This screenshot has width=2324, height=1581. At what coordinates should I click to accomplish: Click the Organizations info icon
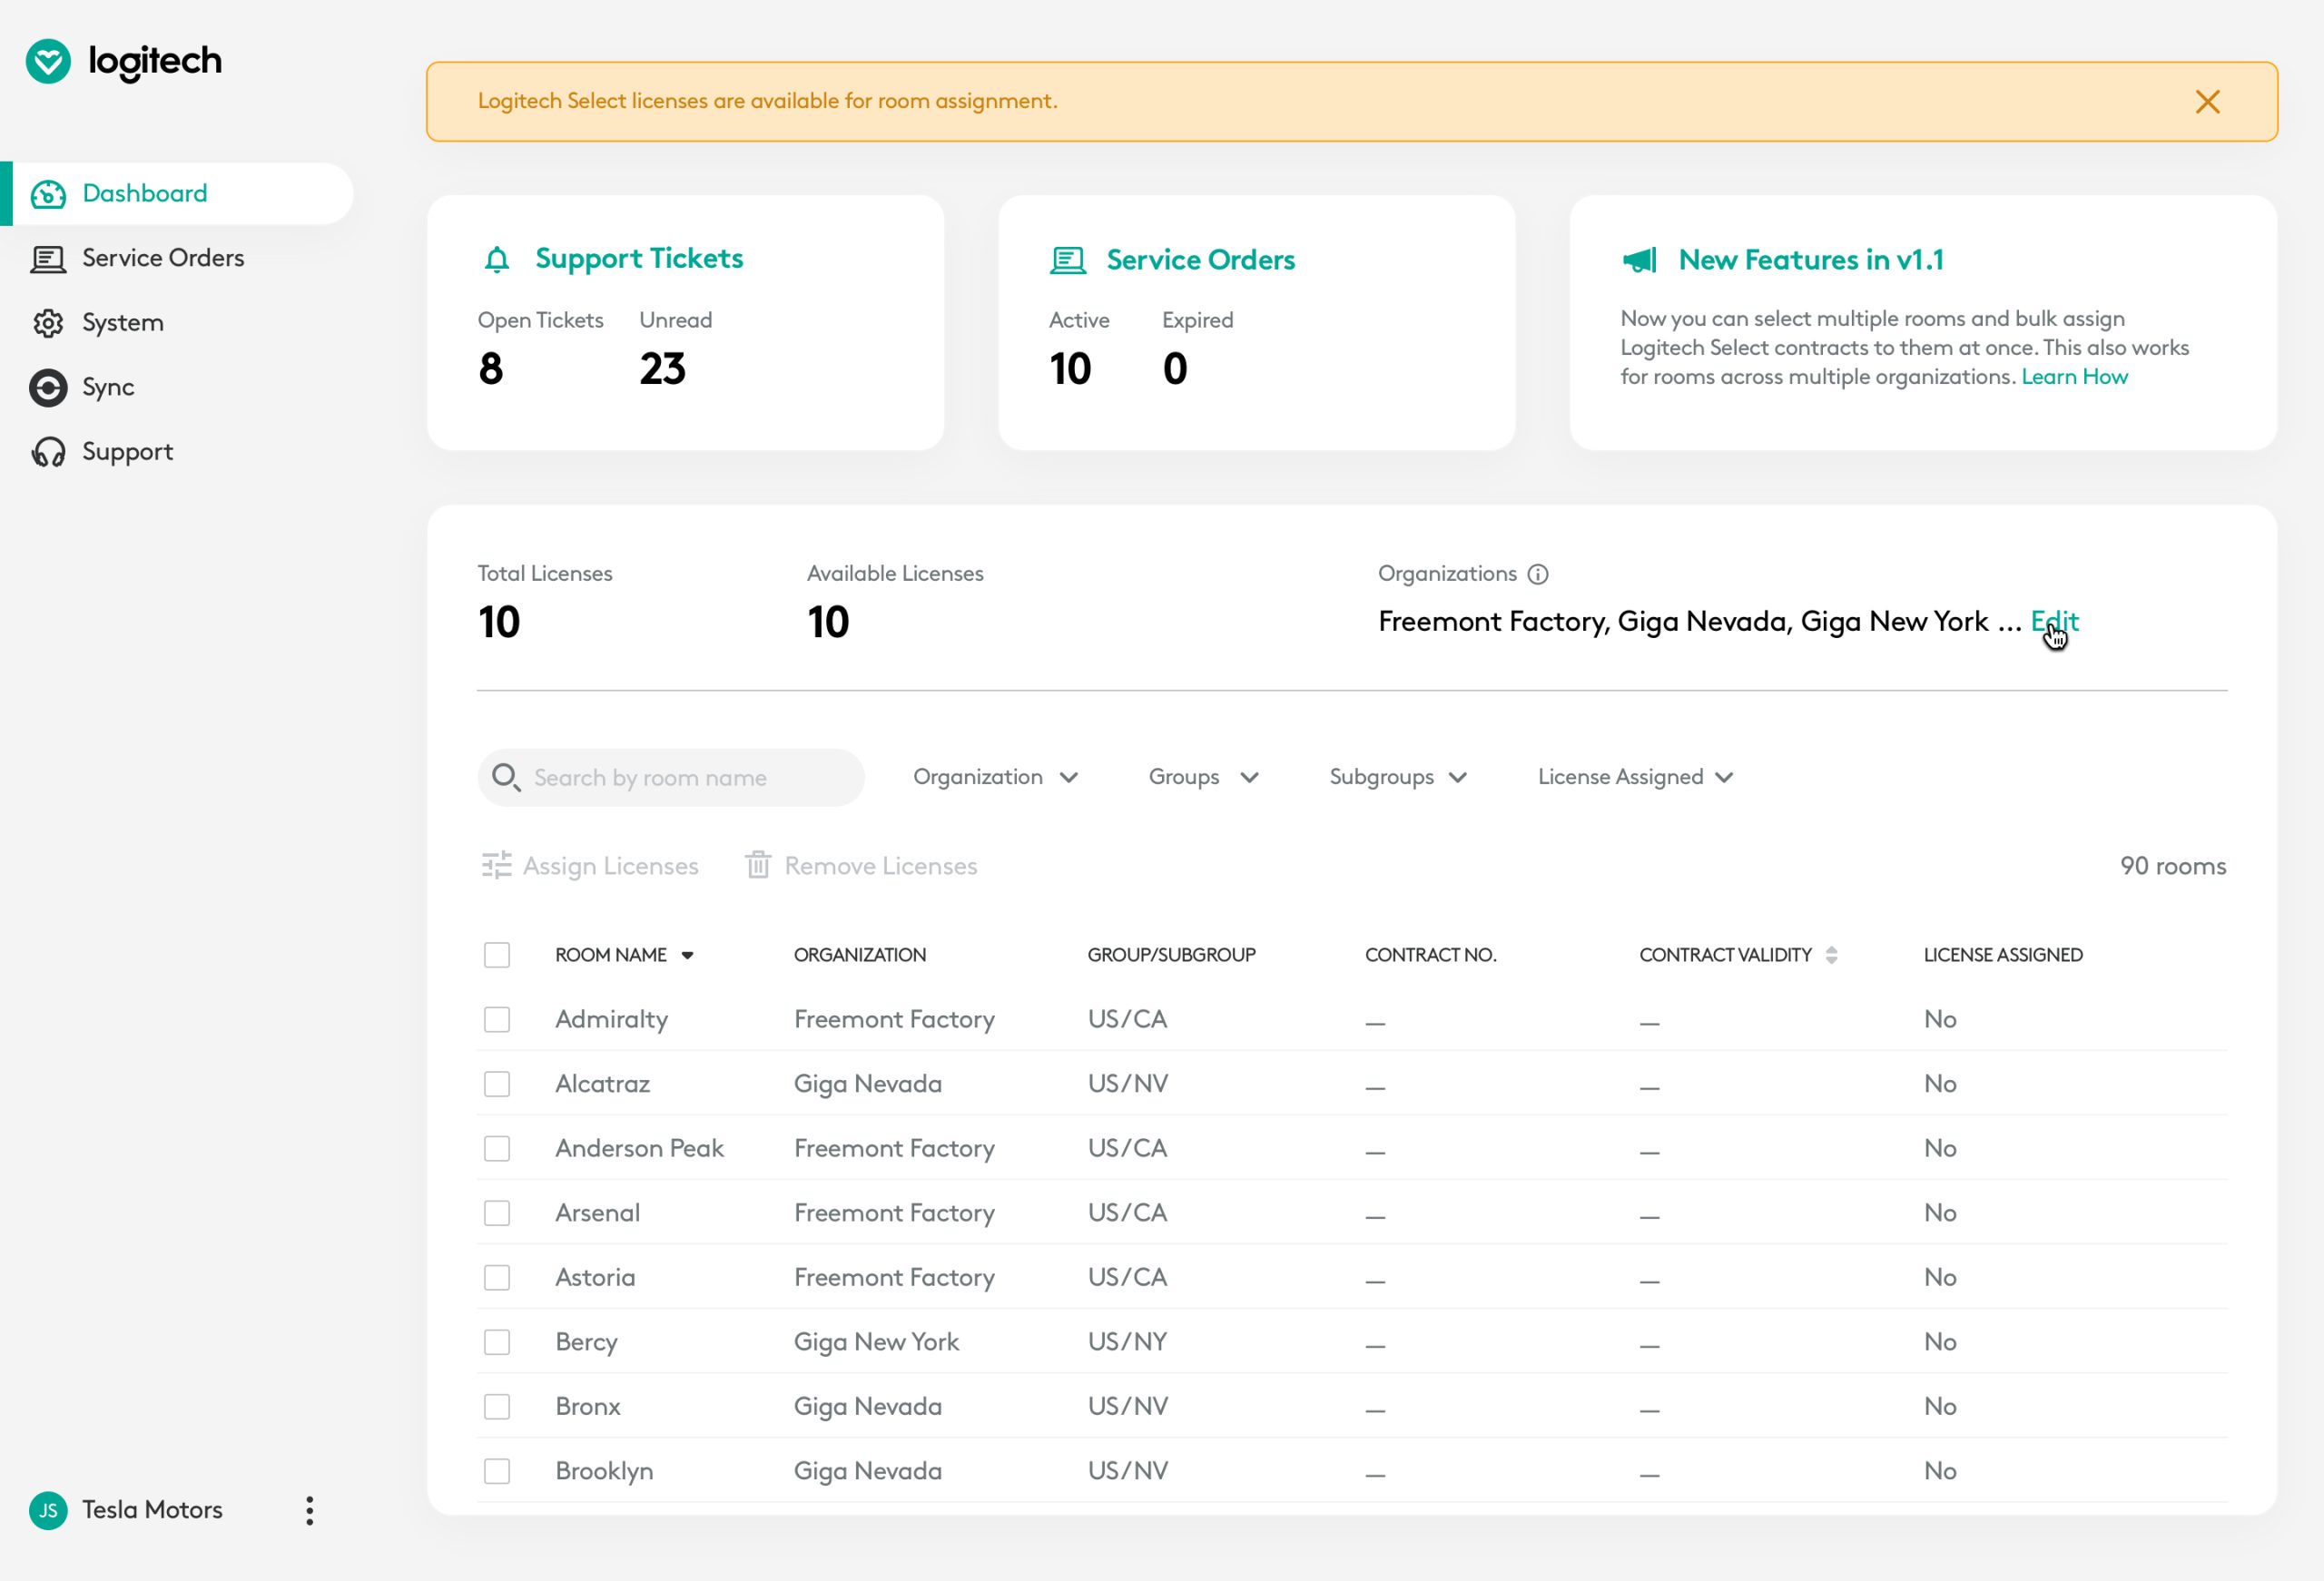[x=1538, y=574]
